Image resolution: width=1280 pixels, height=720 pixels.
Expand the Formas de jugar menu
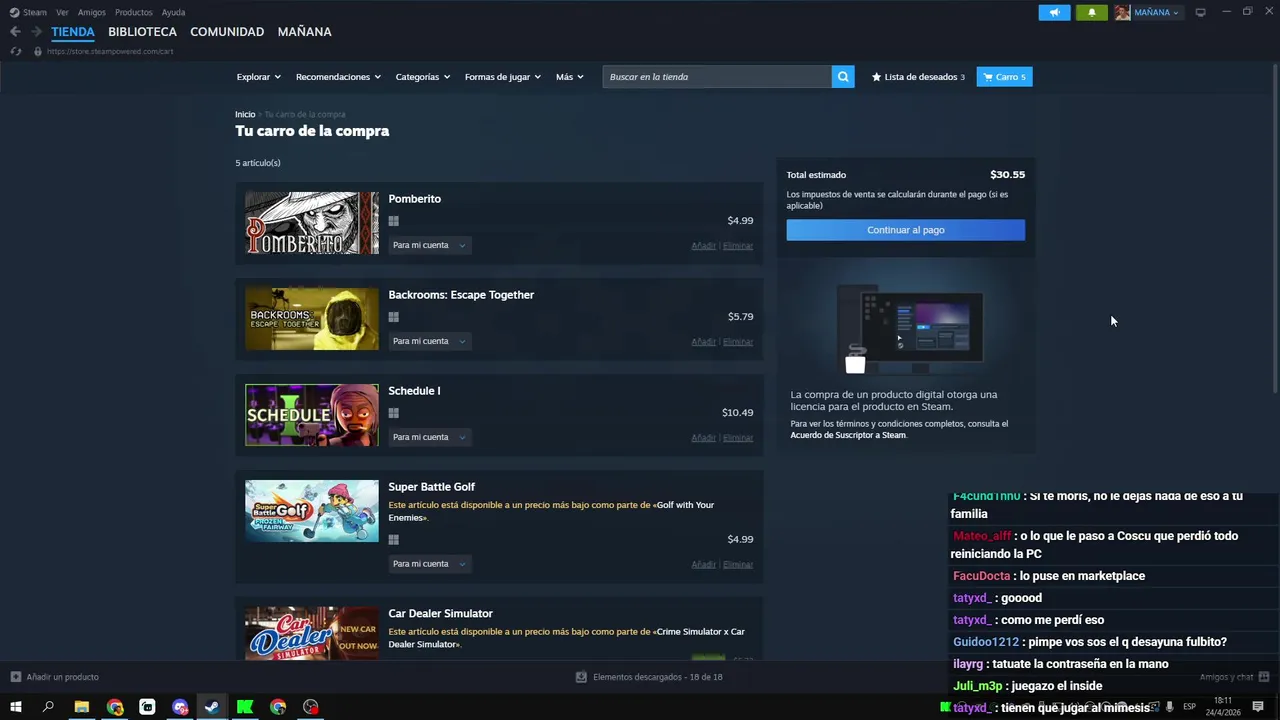(x=502, y=77)
